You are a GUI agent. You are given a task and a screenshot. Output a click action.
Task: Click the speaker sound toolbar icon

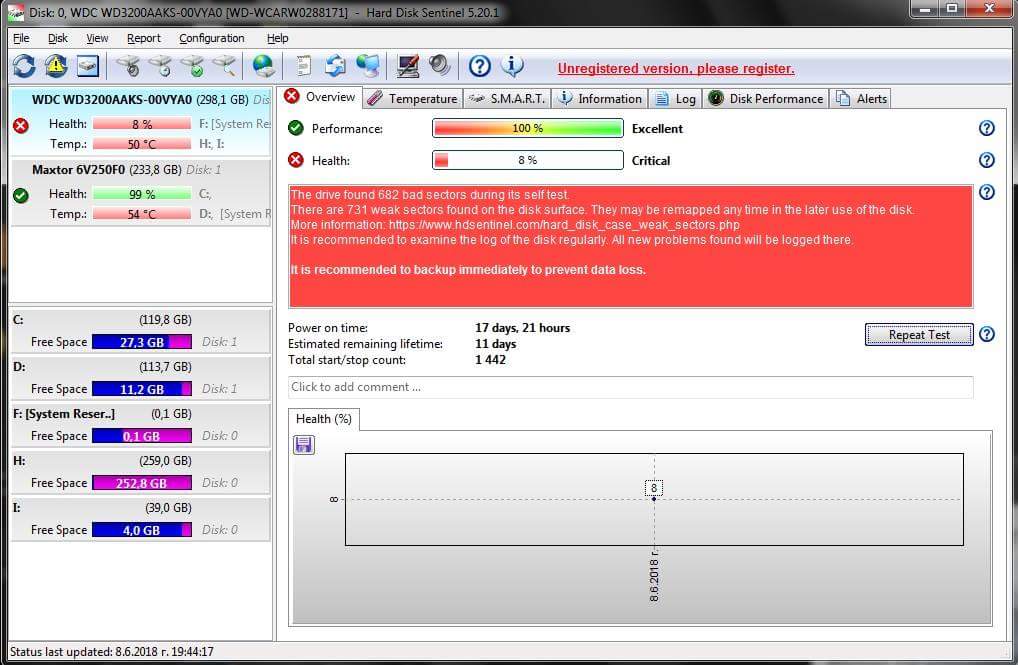(440, 66)
